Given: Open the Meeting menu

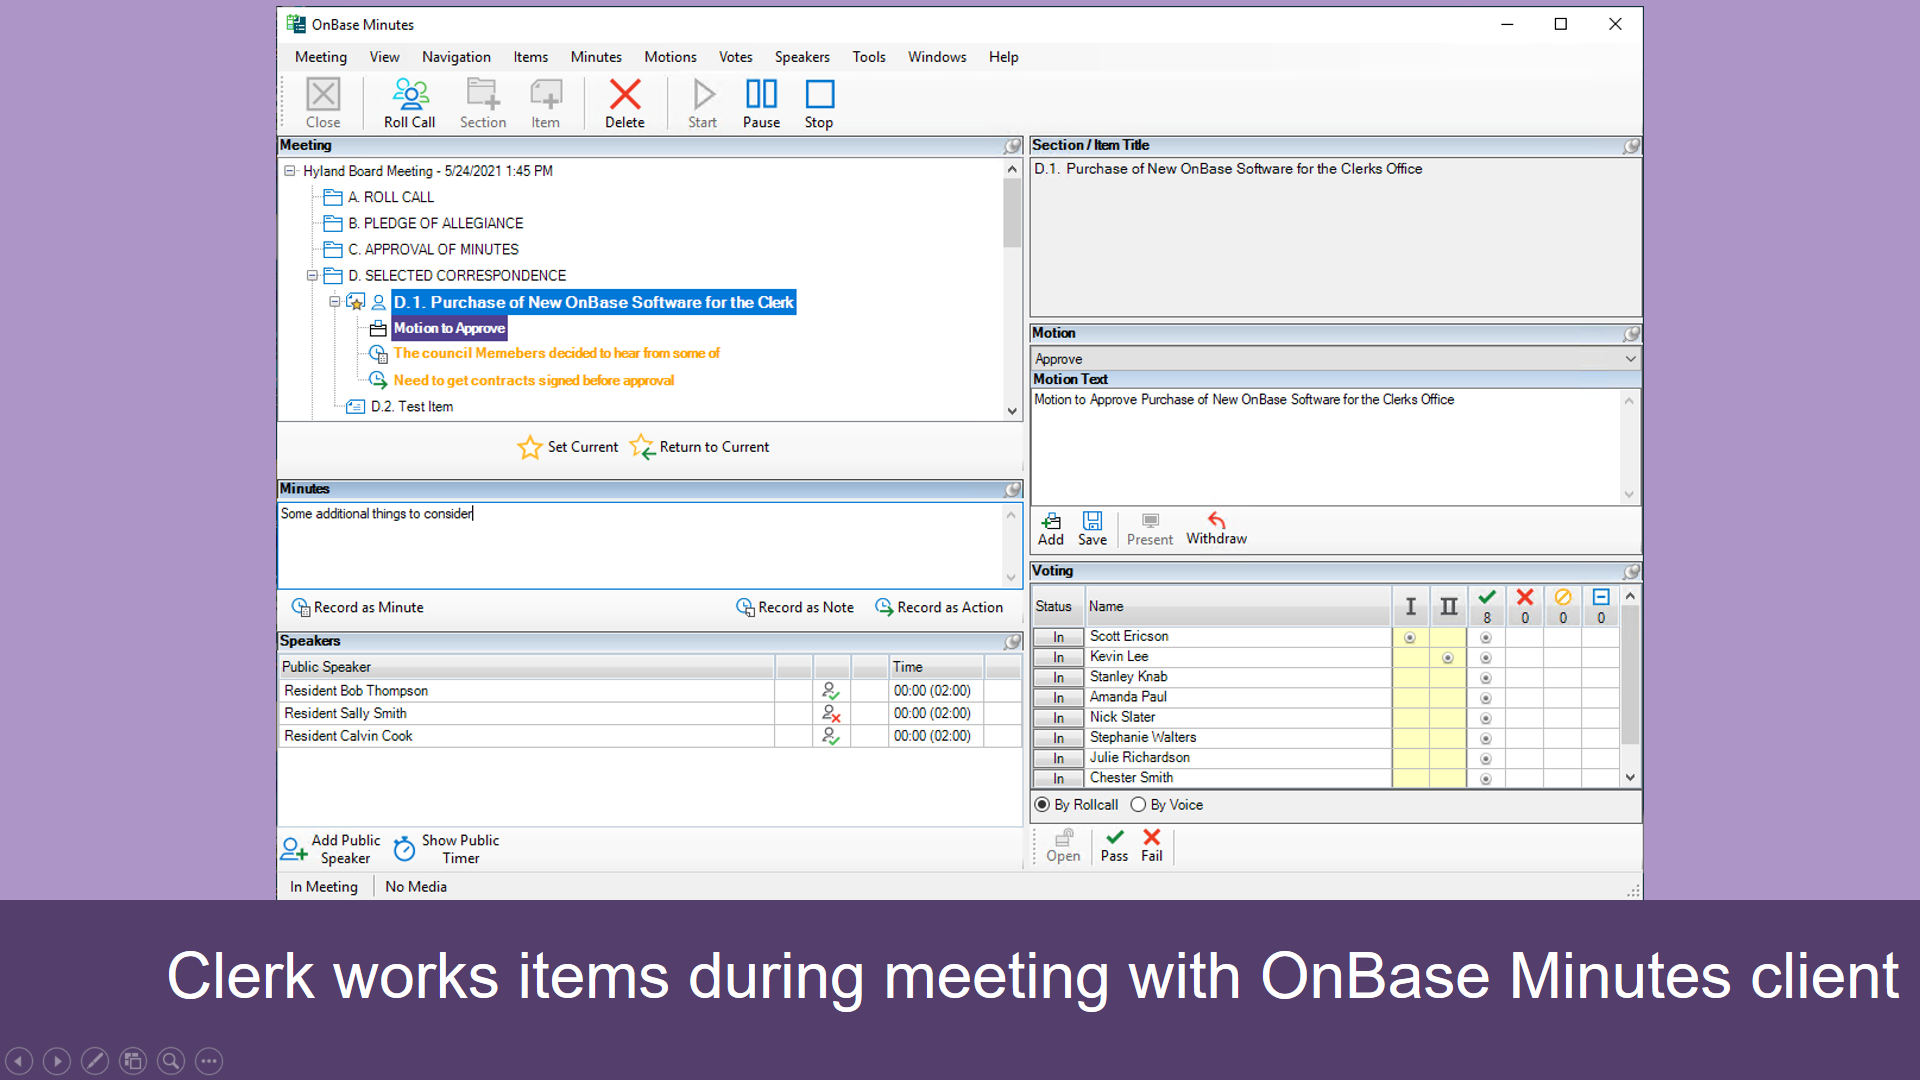Looking at the screenshot, I should tap(321, 57).
